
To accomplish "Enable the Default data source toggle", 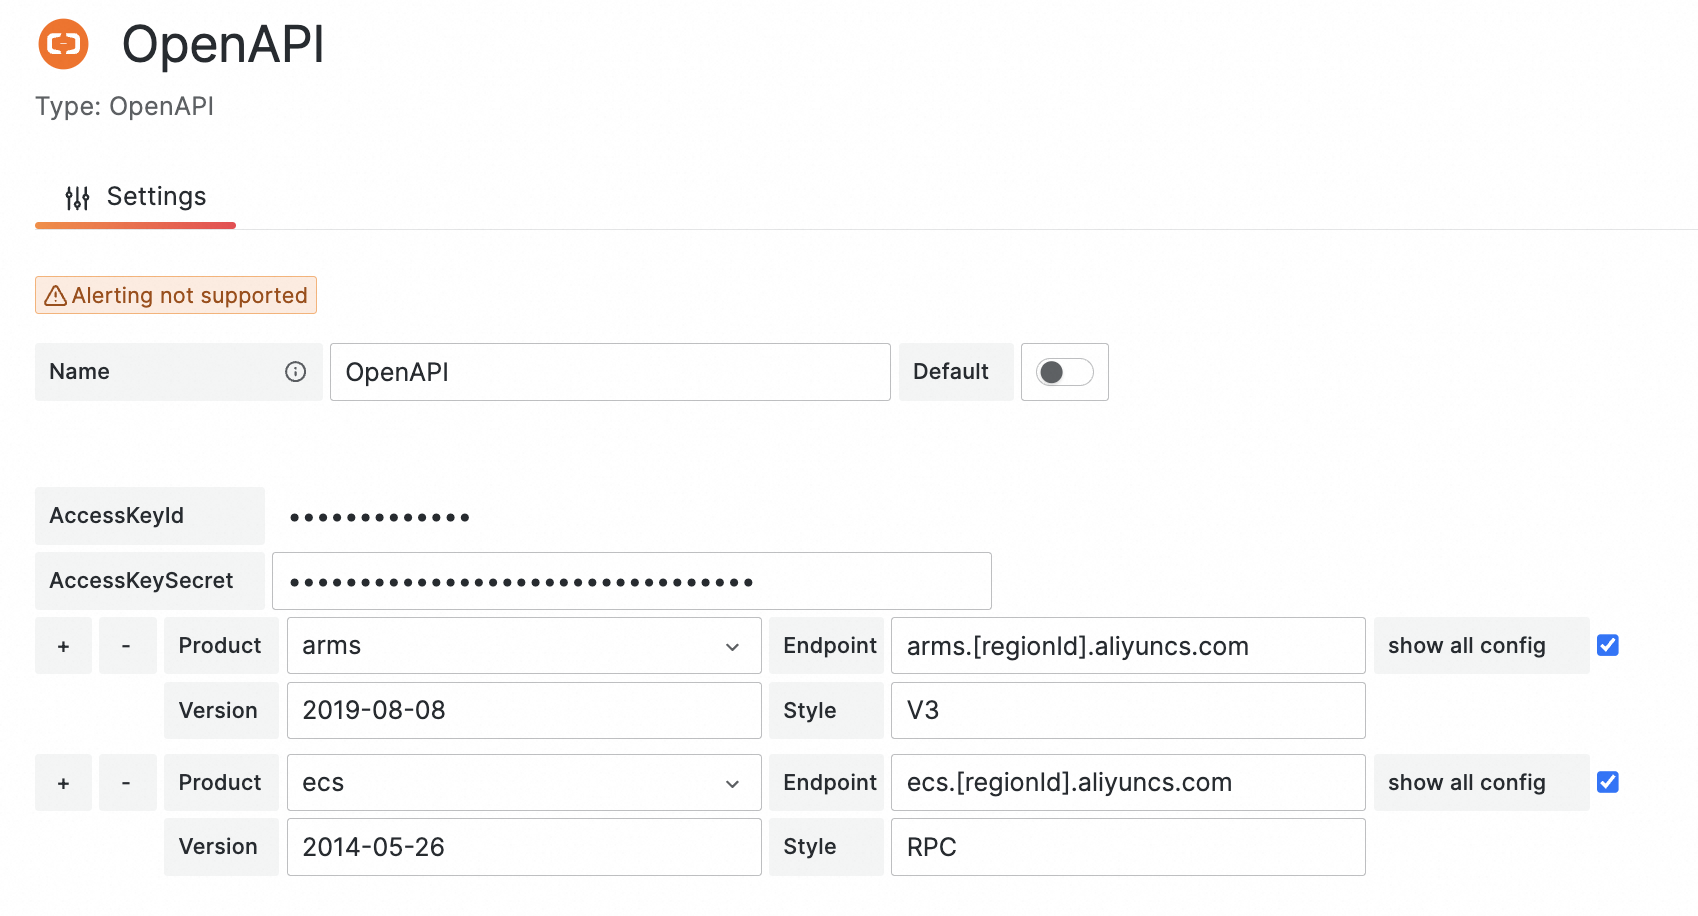I will [x=1064, y=371].
